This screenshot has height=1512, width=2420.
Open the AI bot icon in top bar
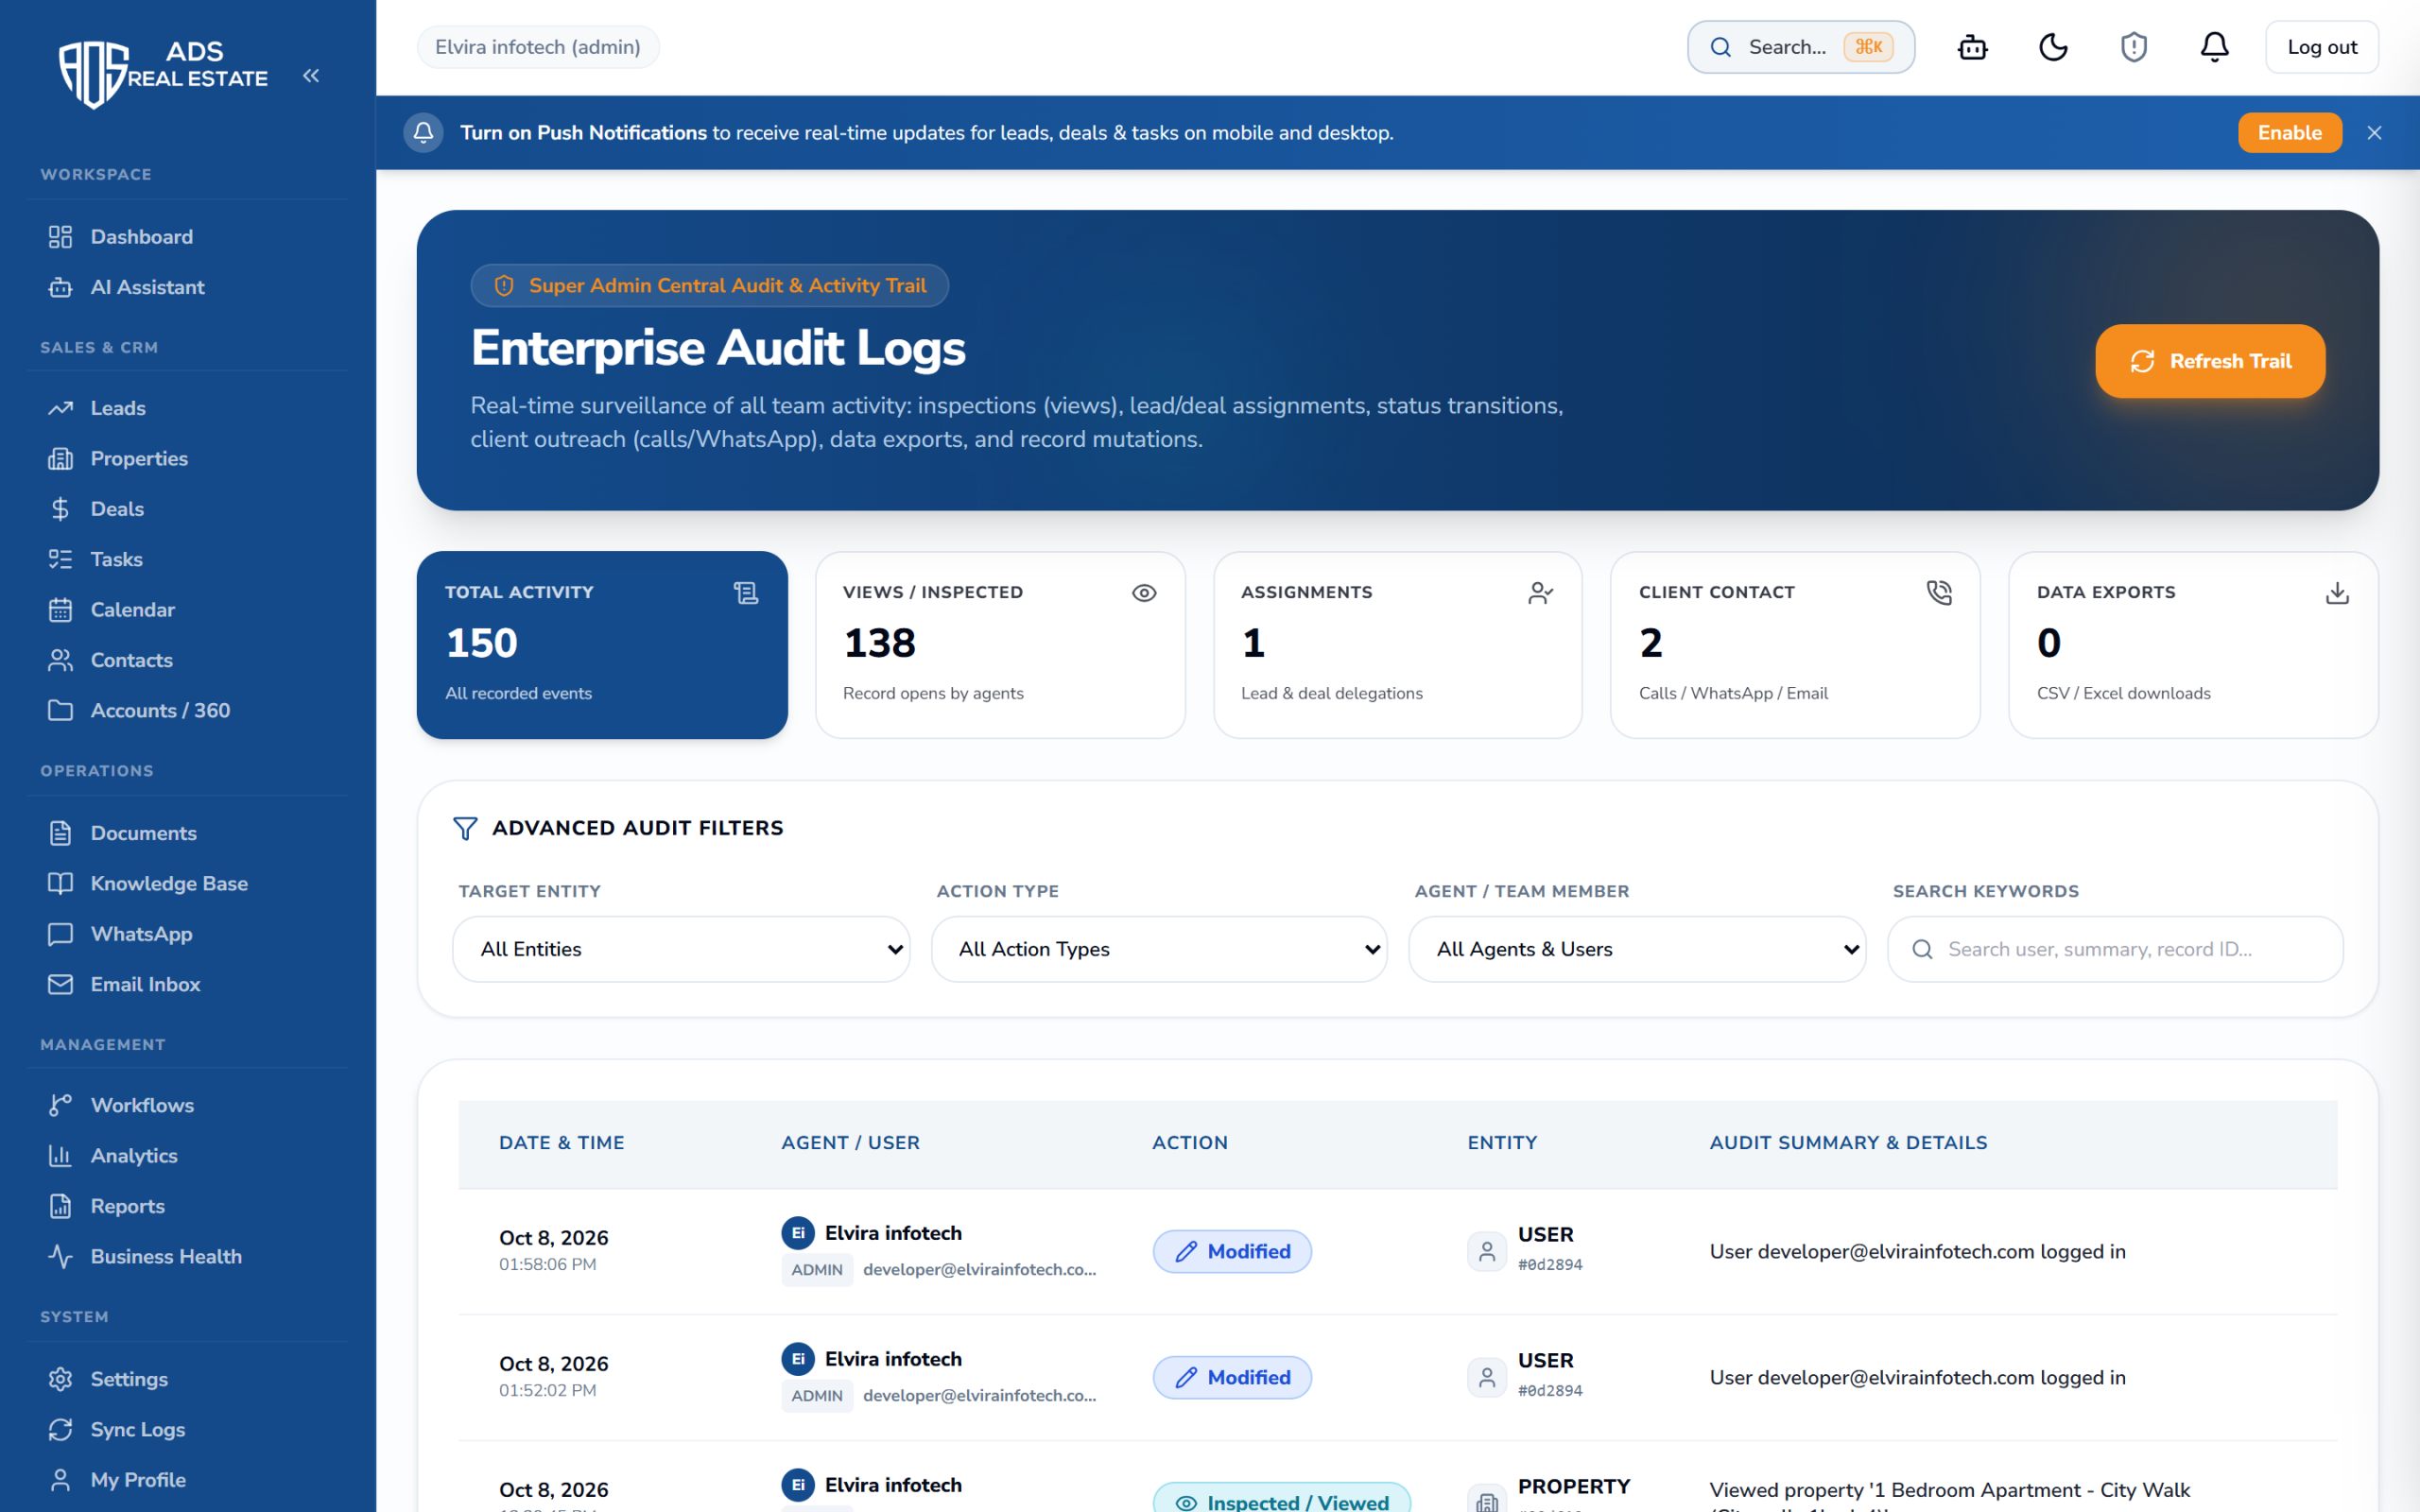pos(1972,47)
